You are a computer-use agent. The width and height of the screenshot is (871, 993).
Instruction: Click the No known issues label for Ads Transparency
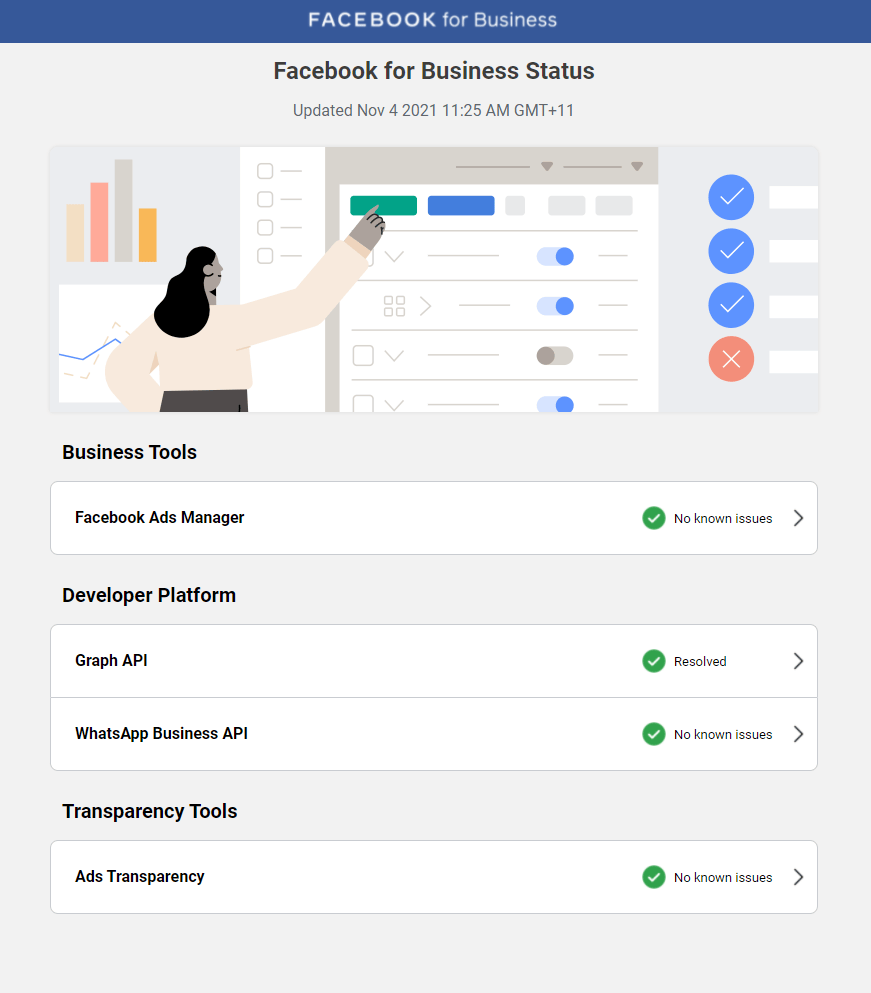pos(722,877)
